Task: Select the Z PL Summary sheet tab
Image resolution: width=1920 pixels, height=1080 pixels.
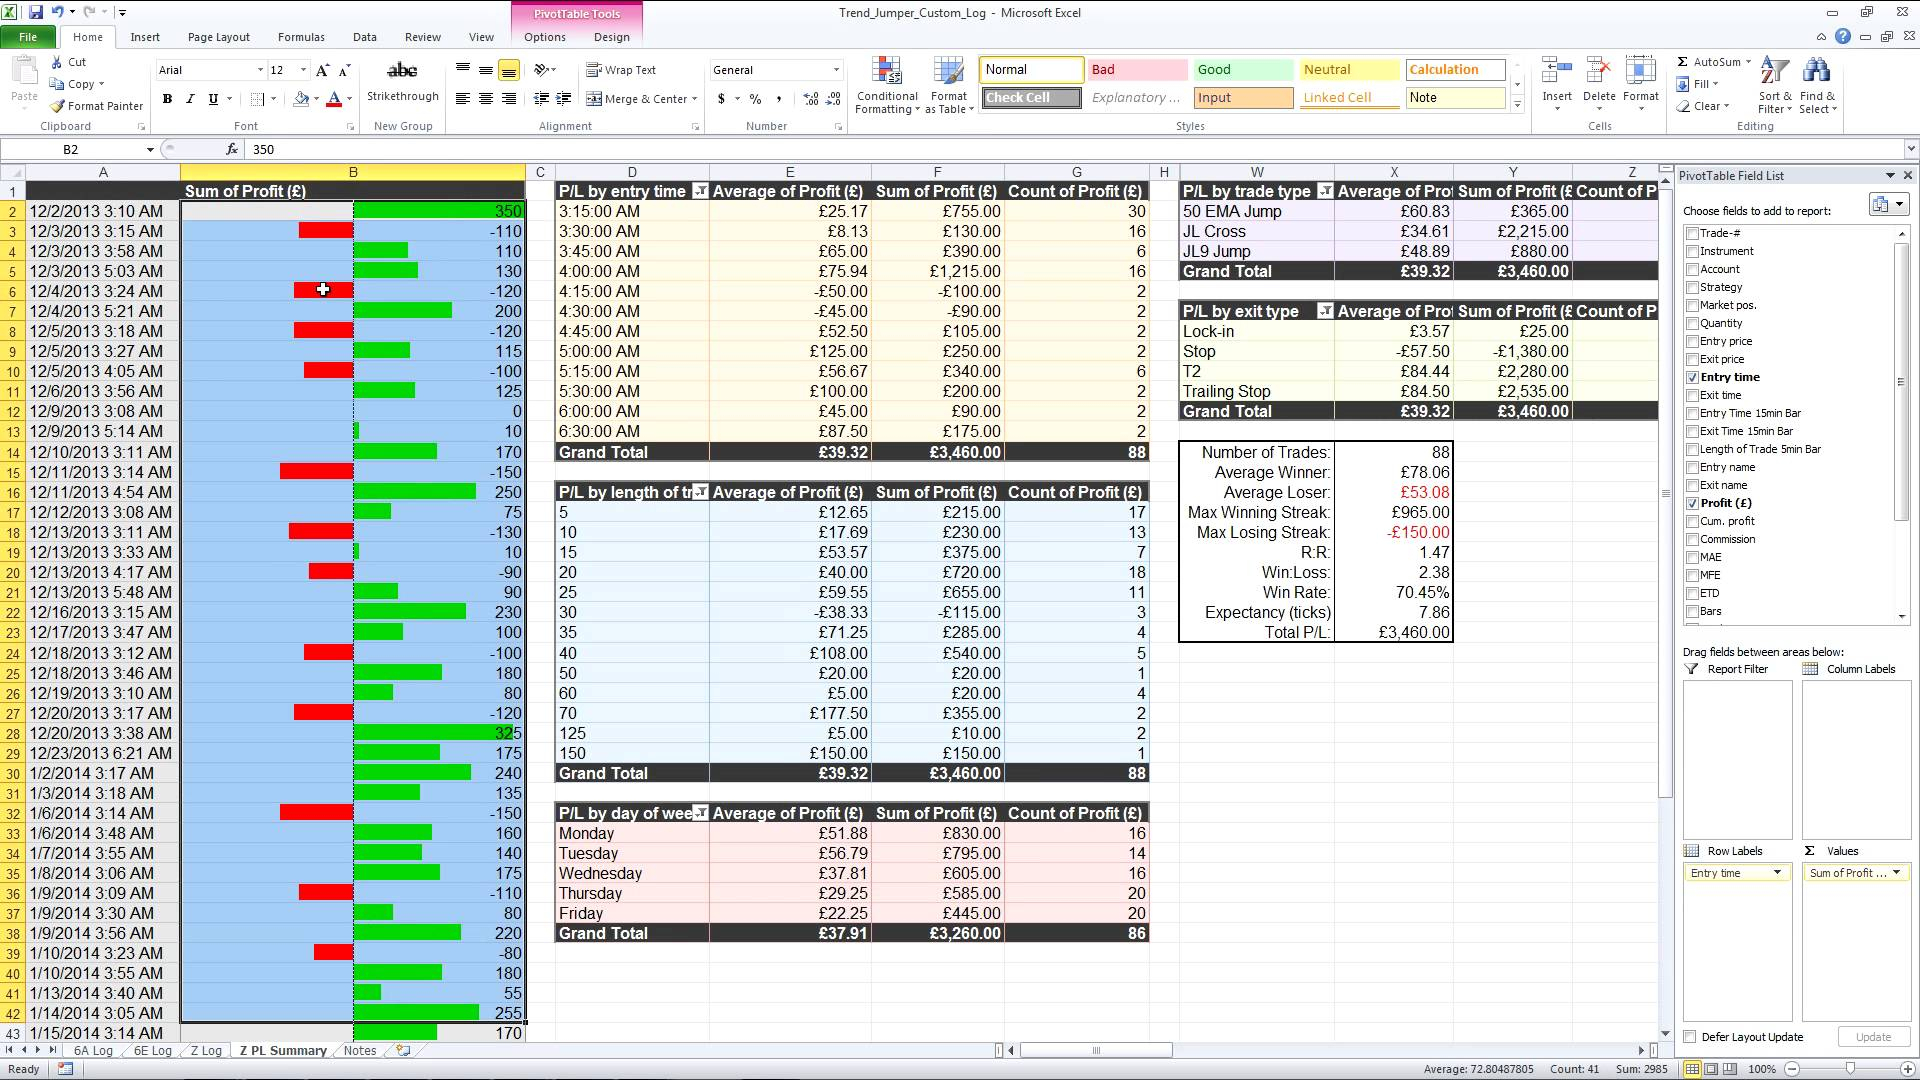Action: click(282, 1051)
